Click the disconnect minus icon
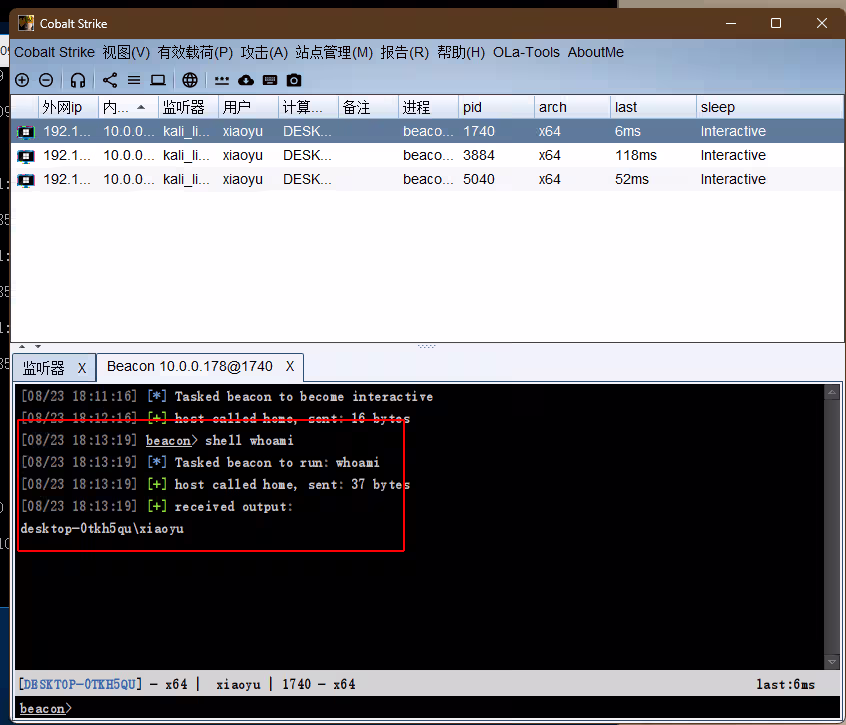846x725 pixels. pos(46,80)
